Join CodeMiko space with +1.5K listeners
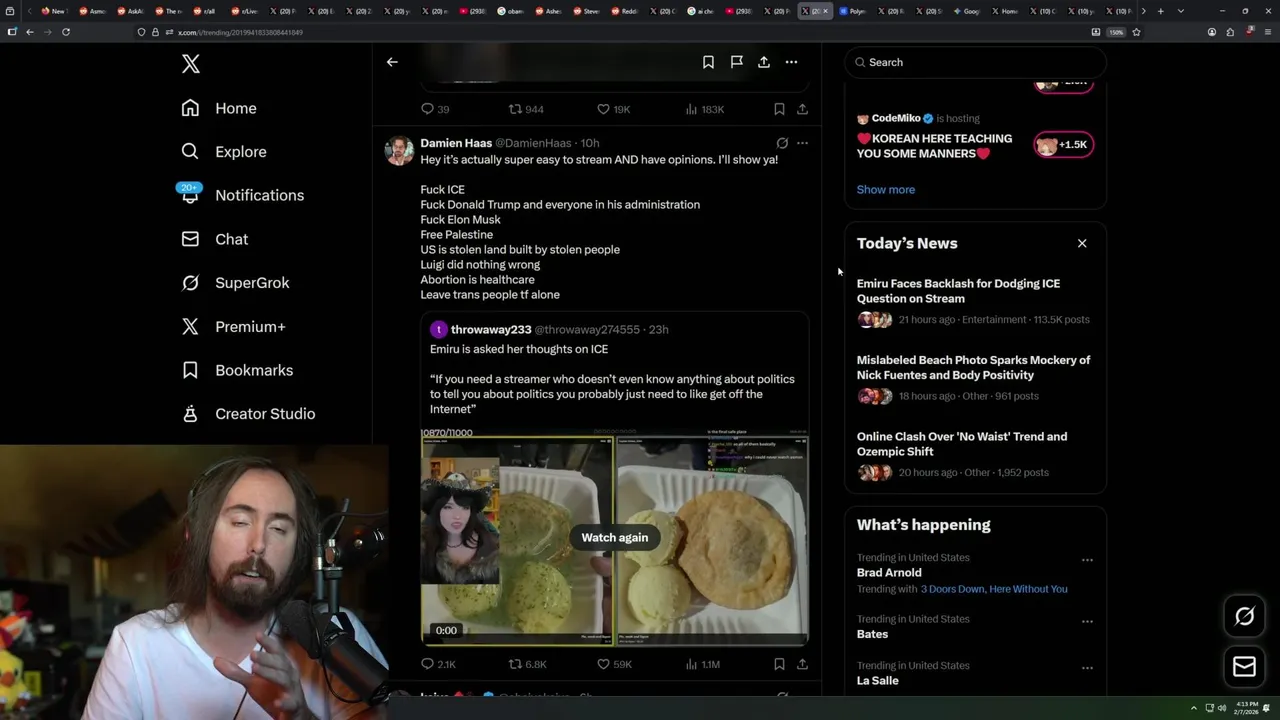Image resolution: width=1280 pixels, height=720 pixels. tap(1063, 145)
